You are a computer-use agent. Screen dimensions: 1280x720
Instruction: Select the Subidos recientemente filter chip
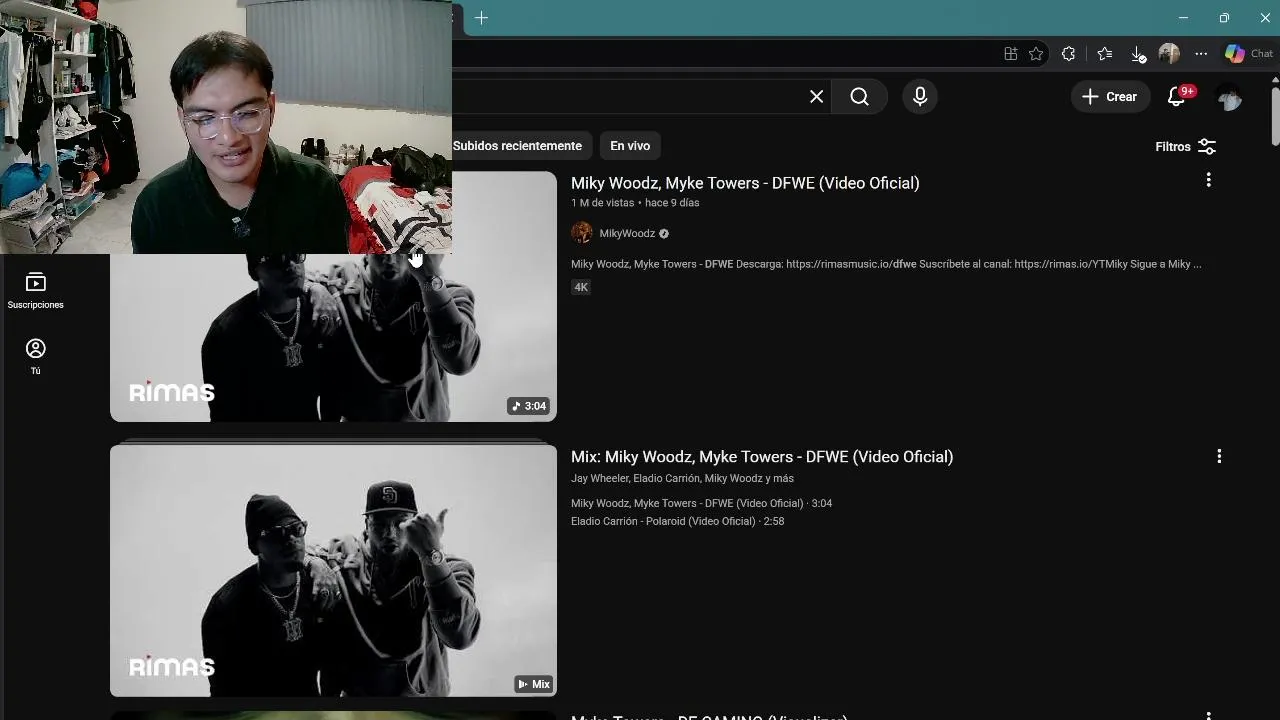(x=517, y=146)
